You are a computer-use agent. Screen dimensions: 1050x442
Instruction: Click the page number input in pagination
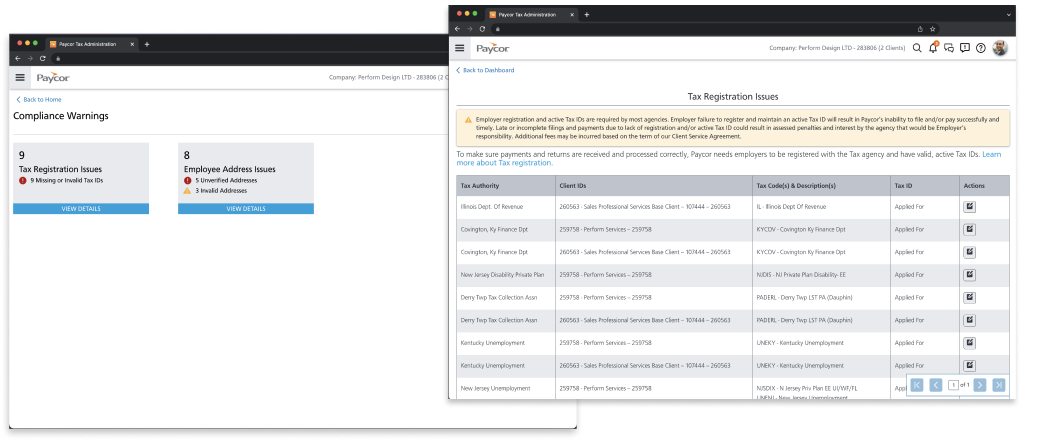pyautogui.click(x=953, y=385)
